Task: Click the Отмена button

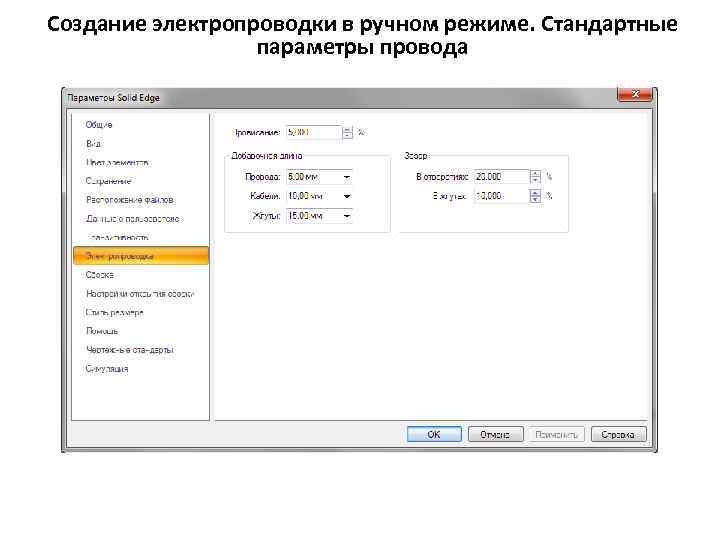Action: pyautogui.click(x=495, y=434)
